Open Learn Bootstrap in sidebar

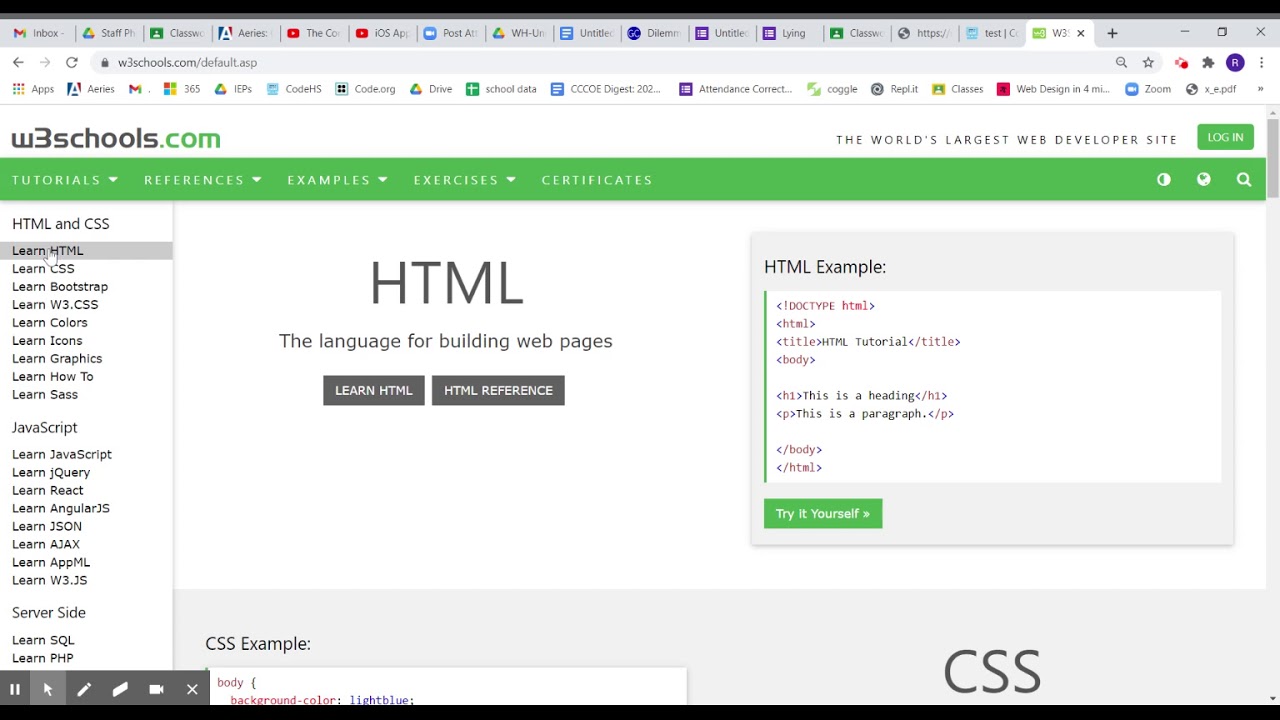pos(60,287)
